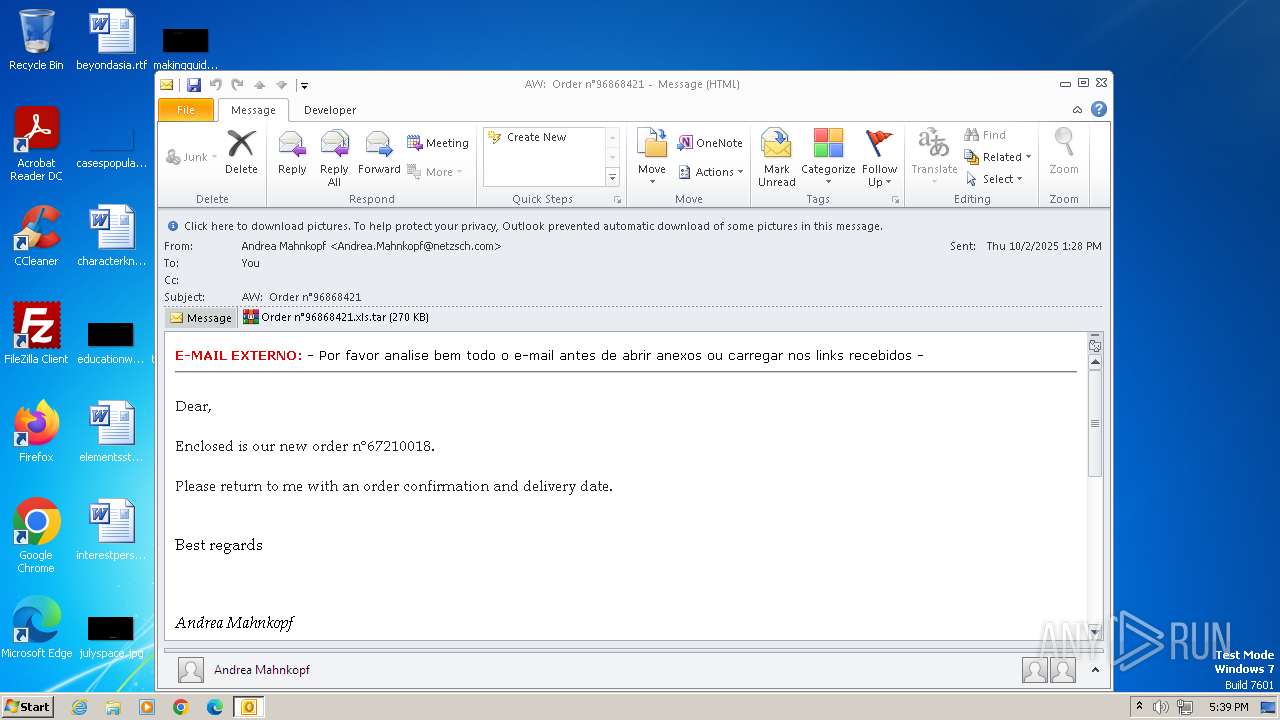Expand the Quick Steps gallery

point(613,177)
